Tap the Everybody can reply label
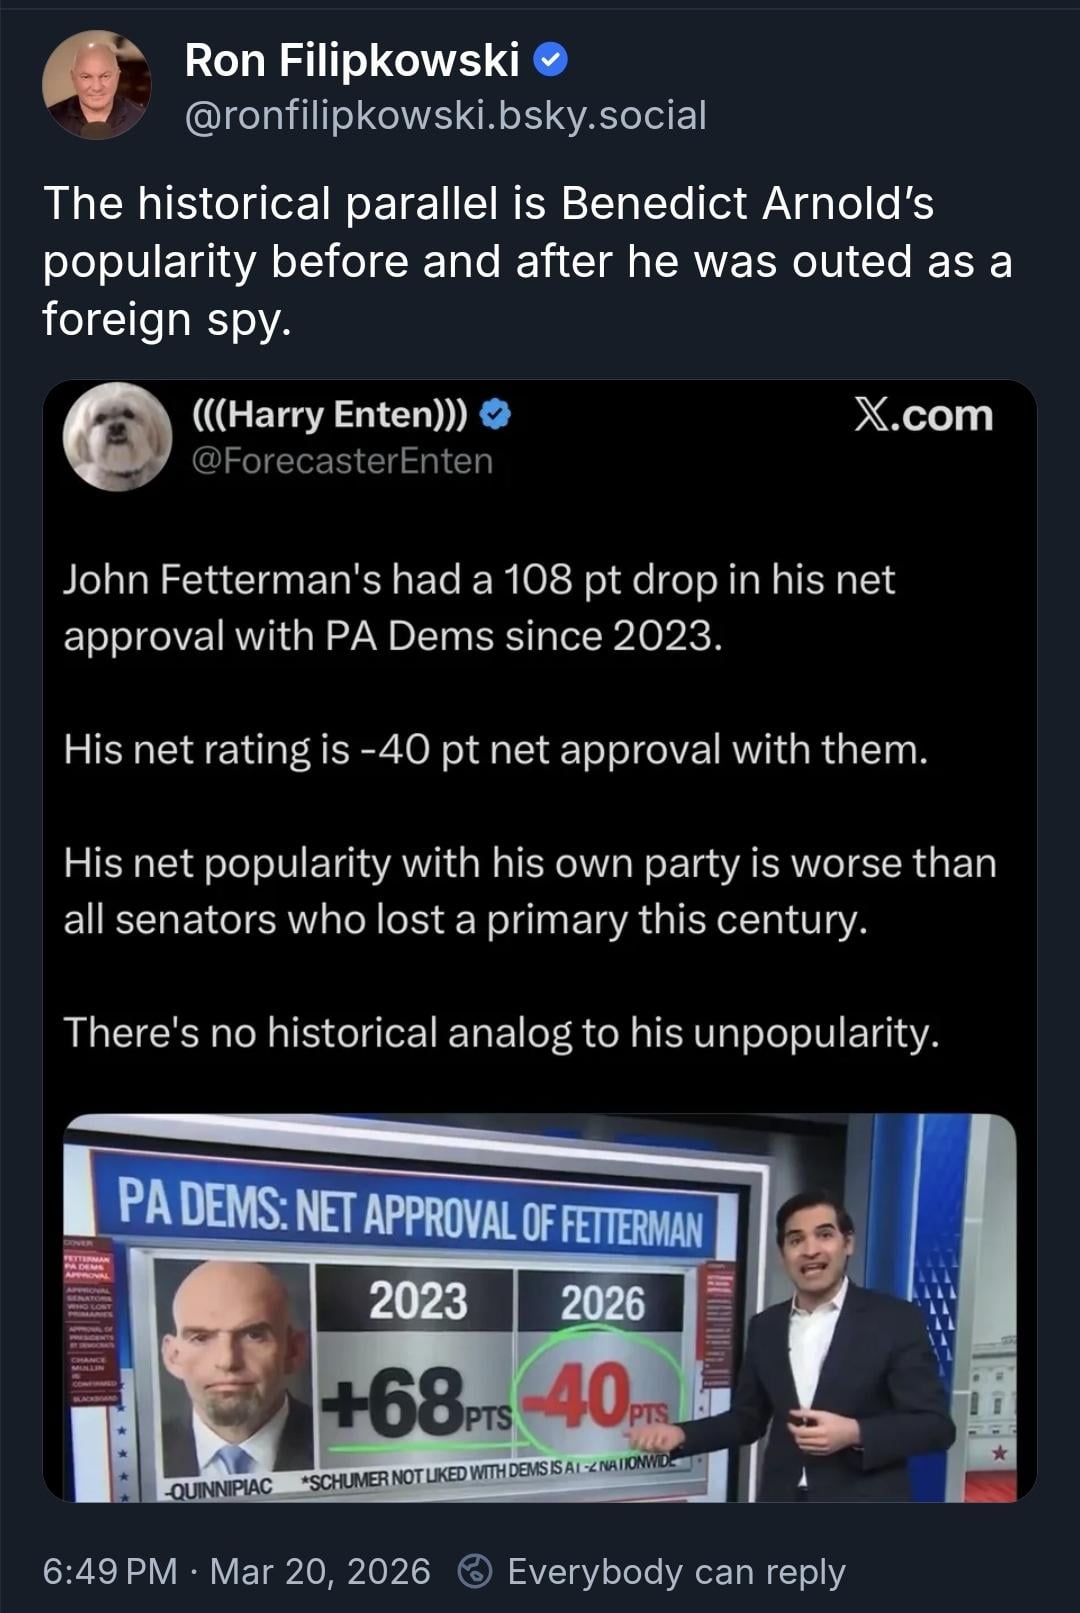The height and width of the screenshot is (1613, 1080). pyautogui.click(x=676, y=1571)
